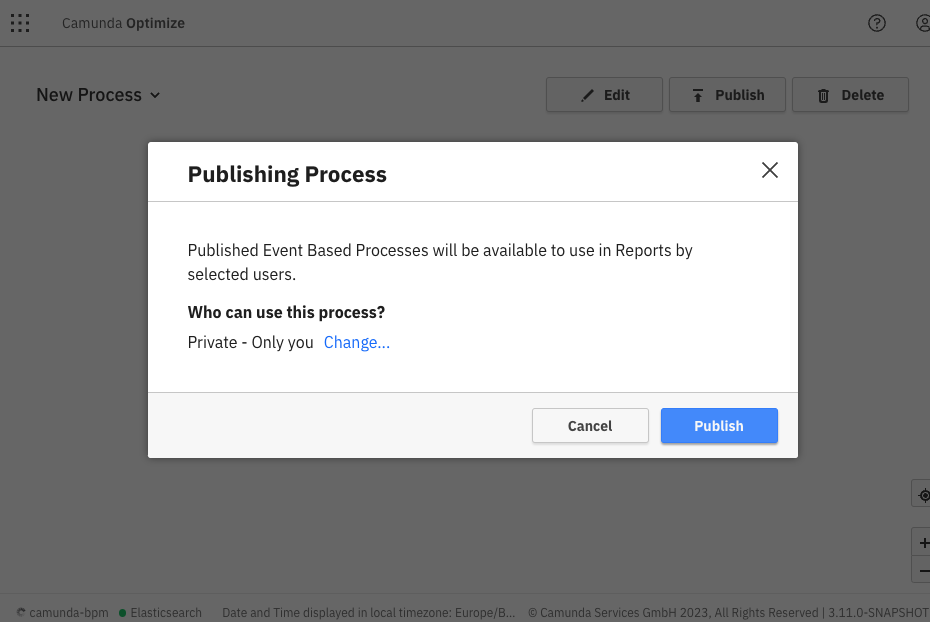The image size is (930, 622).
Task: Click the Elasticsearch connection status indicator
Action: 160,612
